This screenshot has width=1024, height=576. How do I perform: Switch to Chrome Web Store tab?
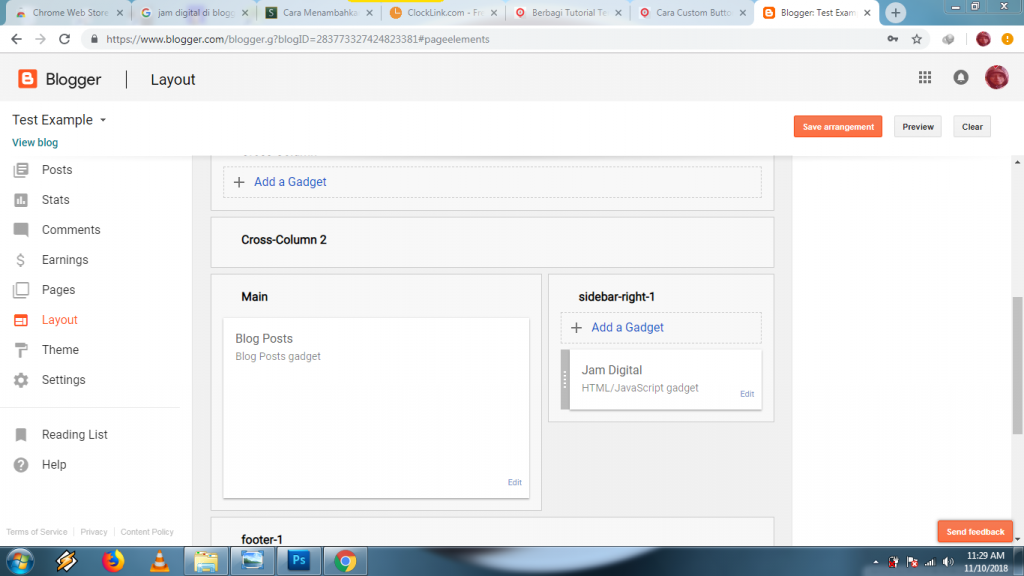69,13
